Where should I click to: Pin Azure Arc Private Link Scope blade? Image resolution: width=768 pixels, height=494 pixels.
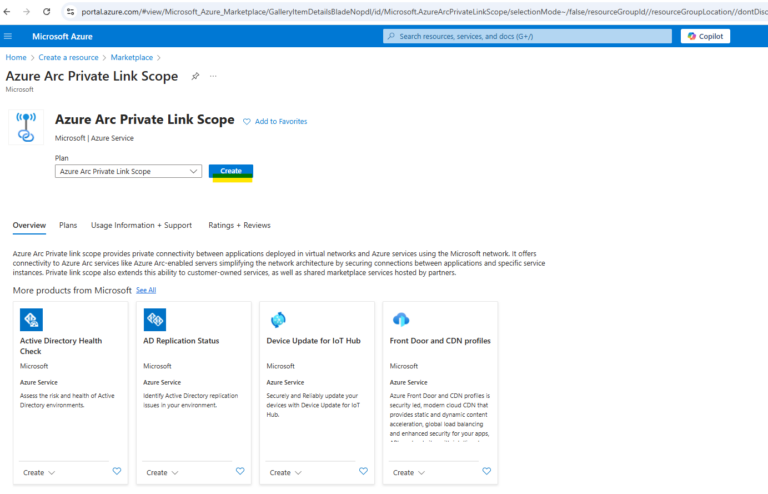tap(195, 76)
